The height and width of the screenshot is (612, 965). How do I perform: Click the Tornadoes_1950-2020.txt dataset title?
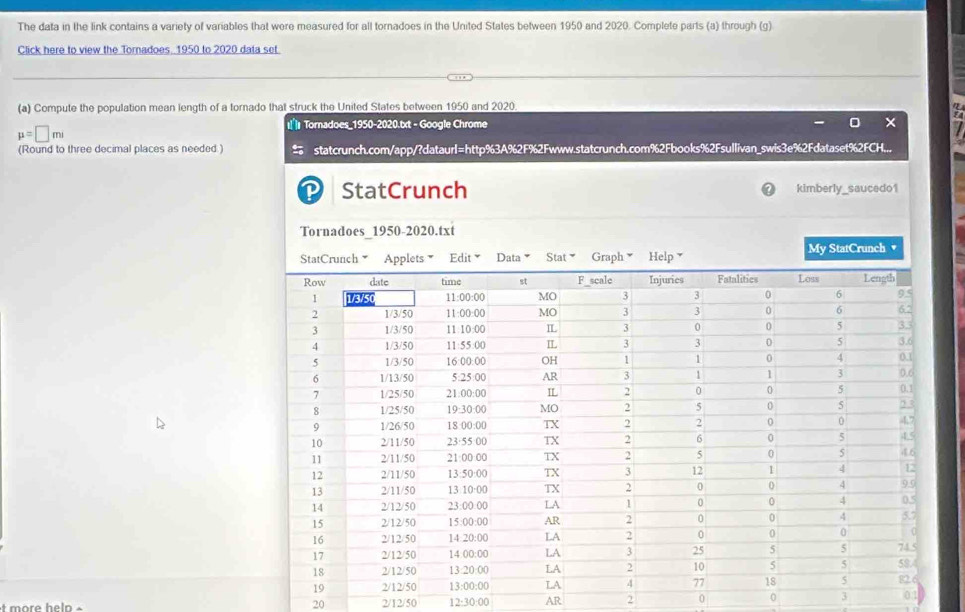coord(377,231)
